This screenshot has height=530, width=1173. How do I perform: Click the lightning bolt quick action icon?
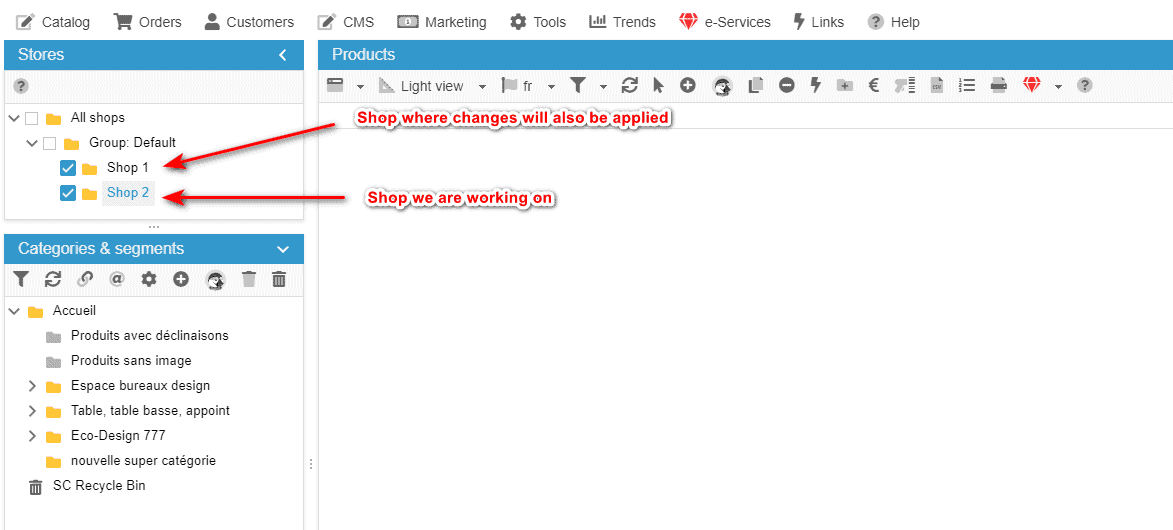click(x=816, y=85)
